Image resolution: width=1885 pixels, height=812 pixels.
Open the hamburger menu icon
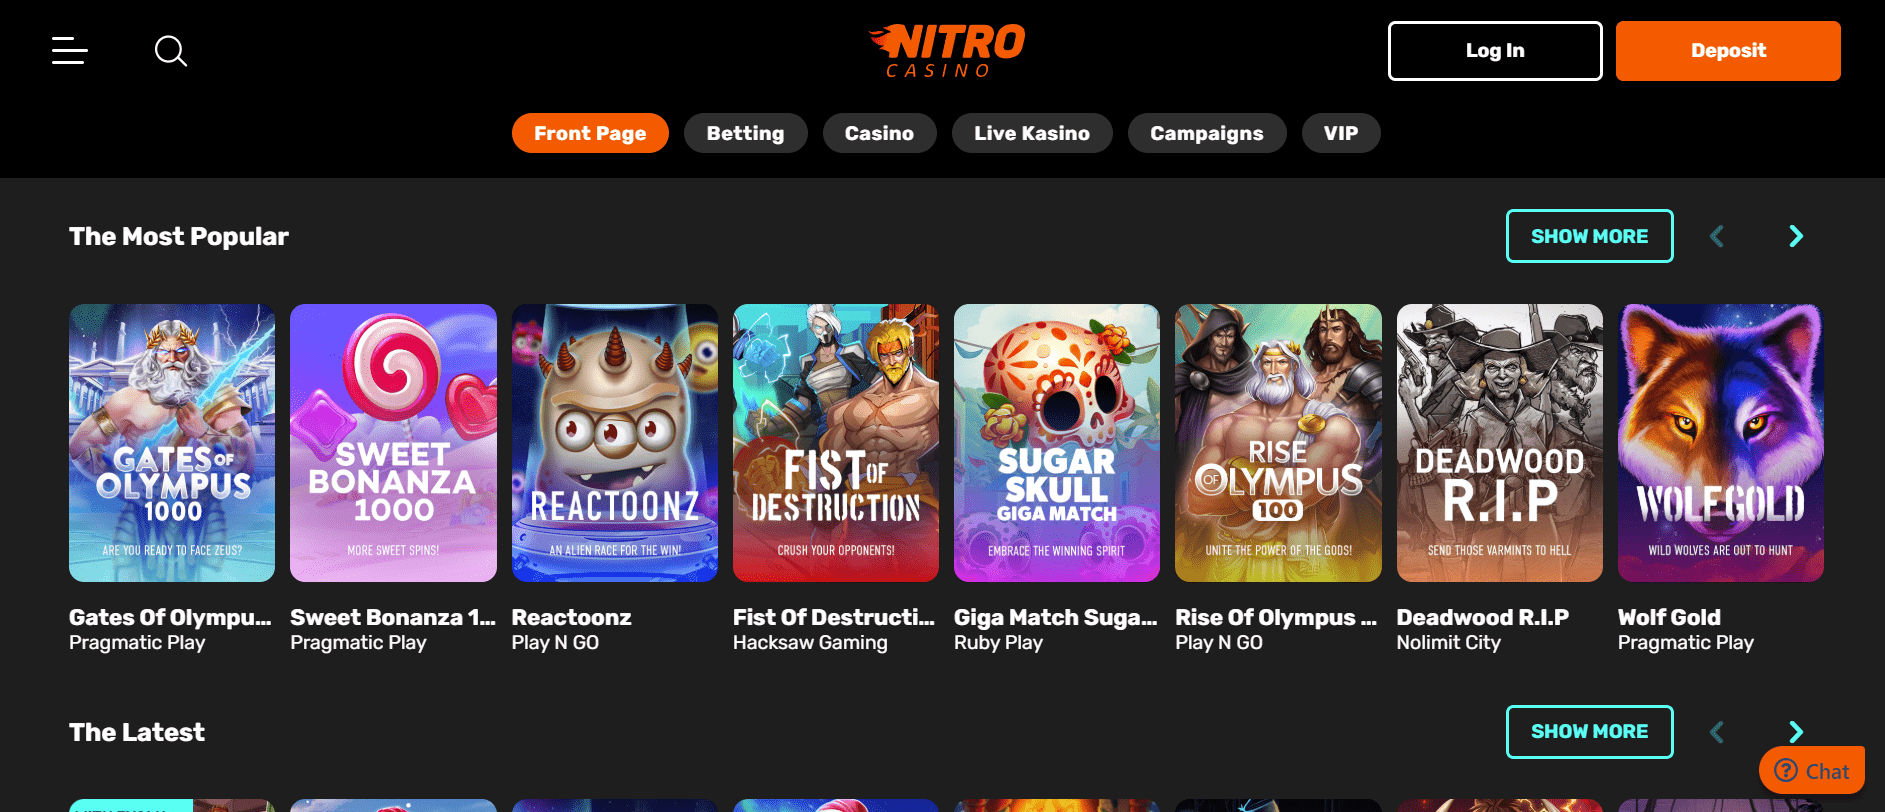click(x=70, y=50)
